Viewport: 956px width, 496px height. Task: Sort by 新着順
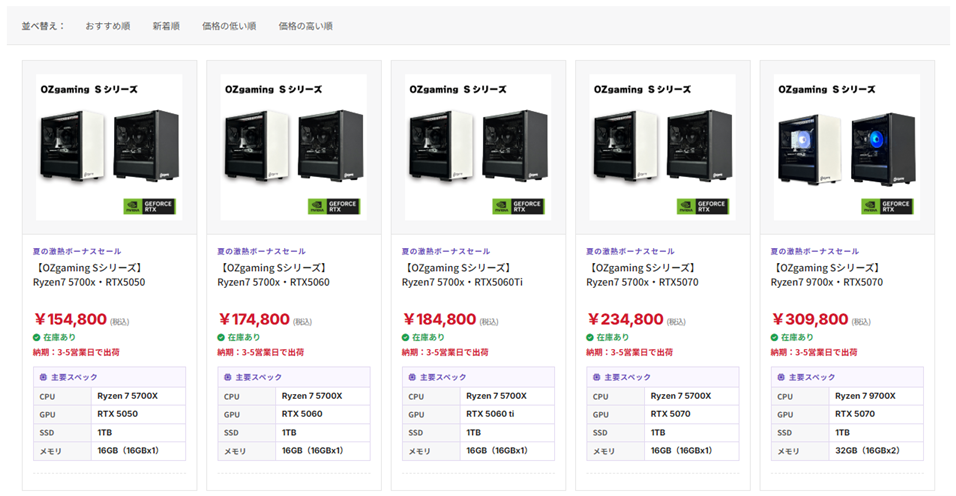[x=166, y=26]
